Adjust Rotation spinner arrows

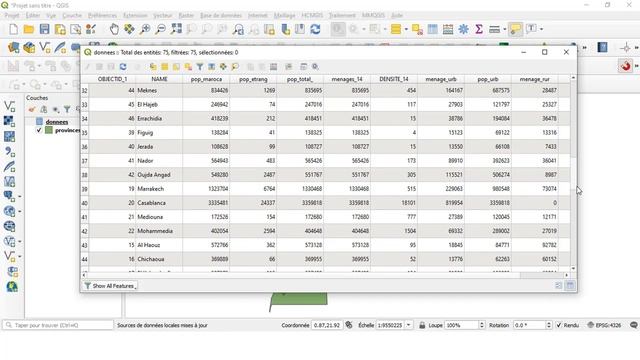[x=549, y=325]
